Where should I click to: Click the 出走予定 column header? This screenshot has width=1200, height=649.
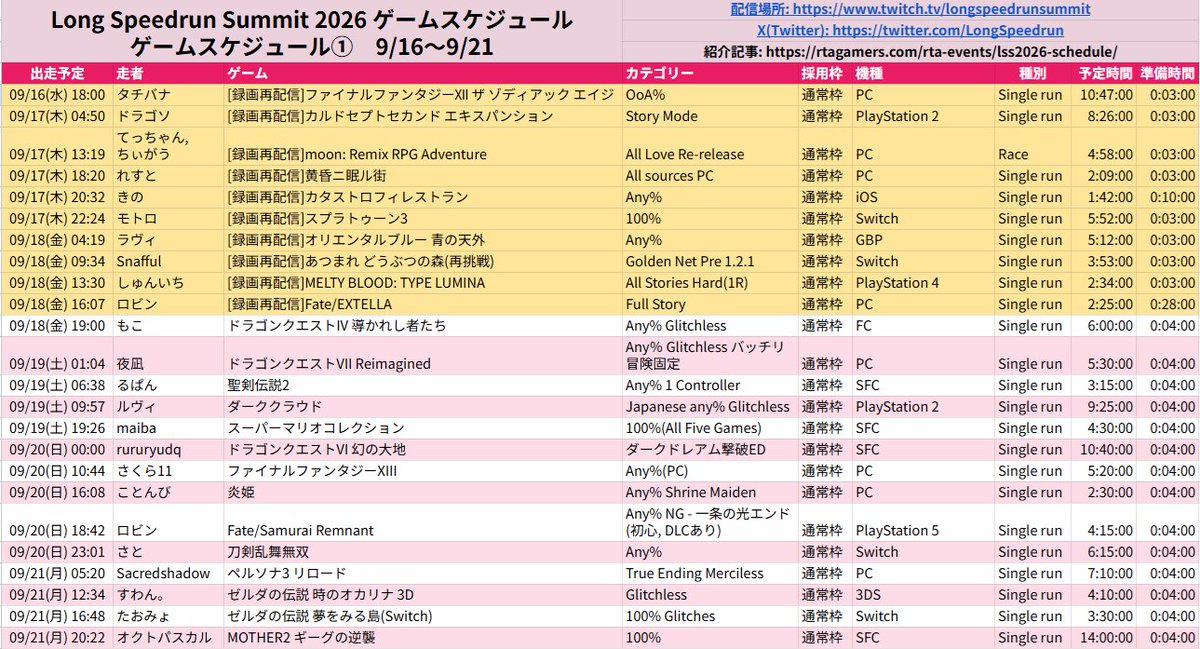coord(58,73)
